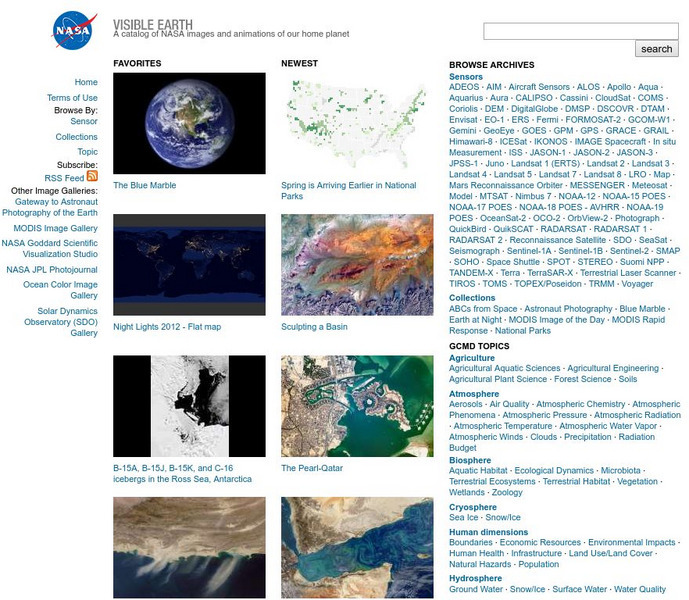Screen dimensions: 689x600
Task: Click the Human dimensions topic heading
Action: pyautogui.click(x=489, y=532)
